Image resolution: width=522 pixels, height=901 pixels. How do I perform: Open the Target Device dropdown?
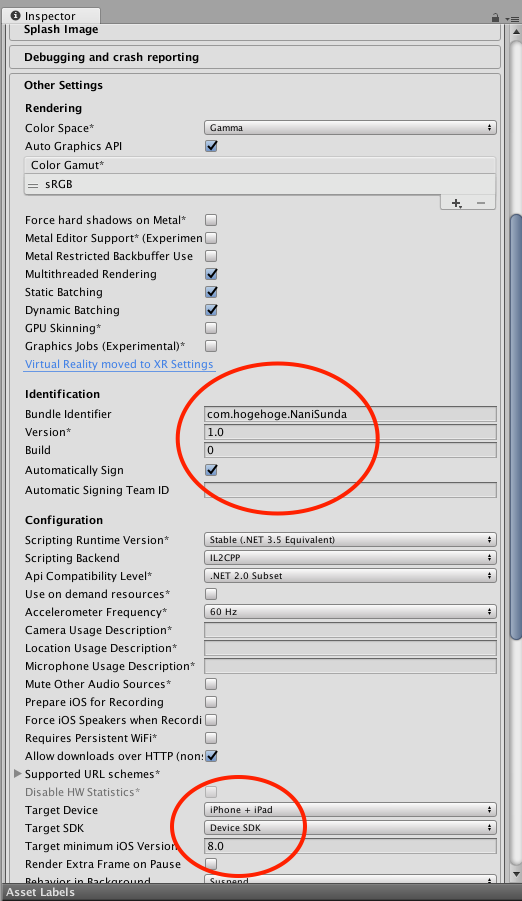(x=350, y=810)
